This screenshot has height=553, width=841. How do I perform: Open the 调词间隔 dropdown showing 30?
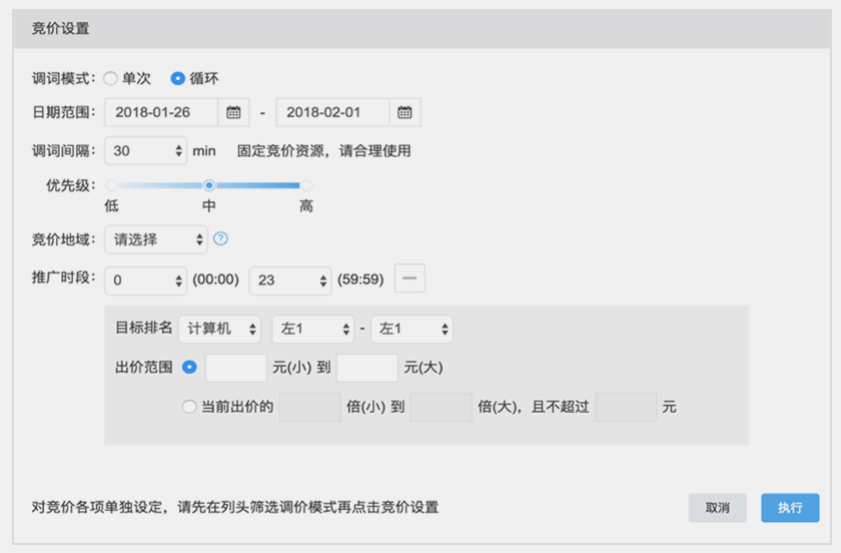[x=145, y=151]
